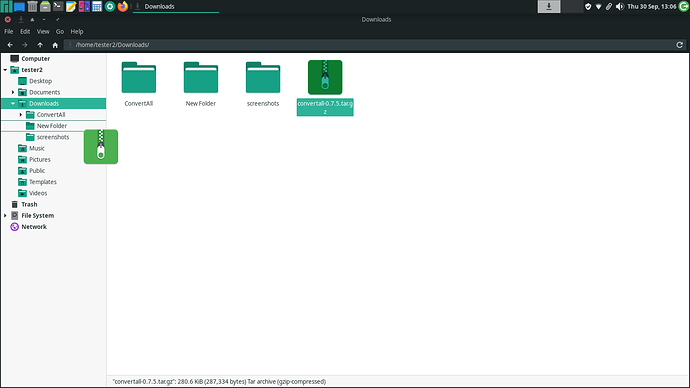690x388 pixels.
Task: Go to parent folder with up arrow
Action: [40, 45]
